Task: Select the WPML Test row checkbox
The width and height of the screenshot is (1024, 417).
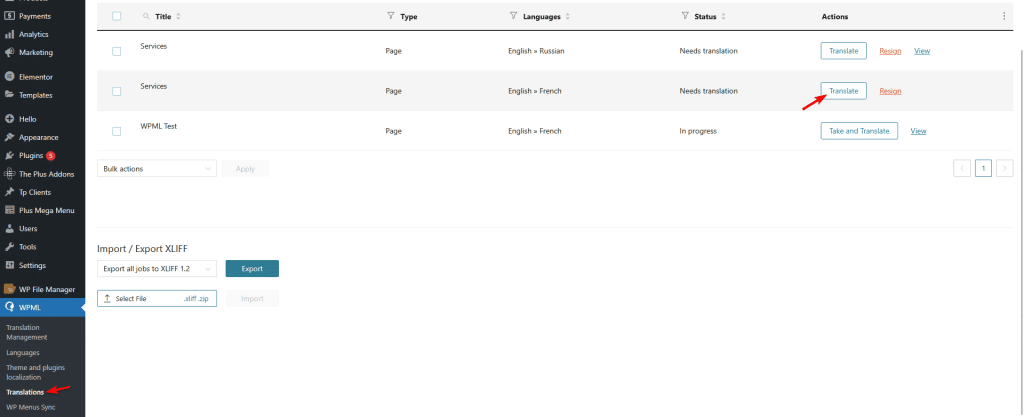Action: [117, 131]
